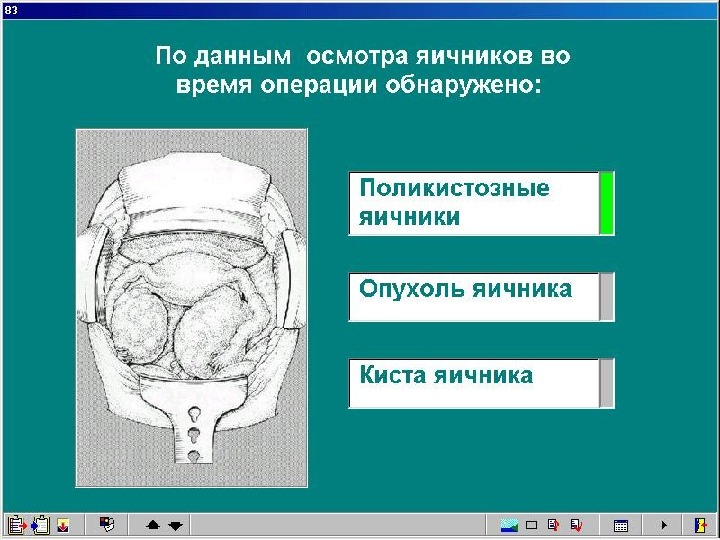Click the empty rectangle frame icon

tap(531, 525)
